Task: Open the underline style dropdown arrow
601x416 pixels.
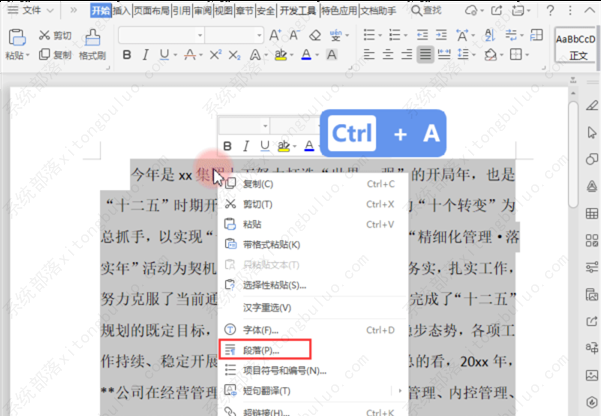Action: pos(175,55)
